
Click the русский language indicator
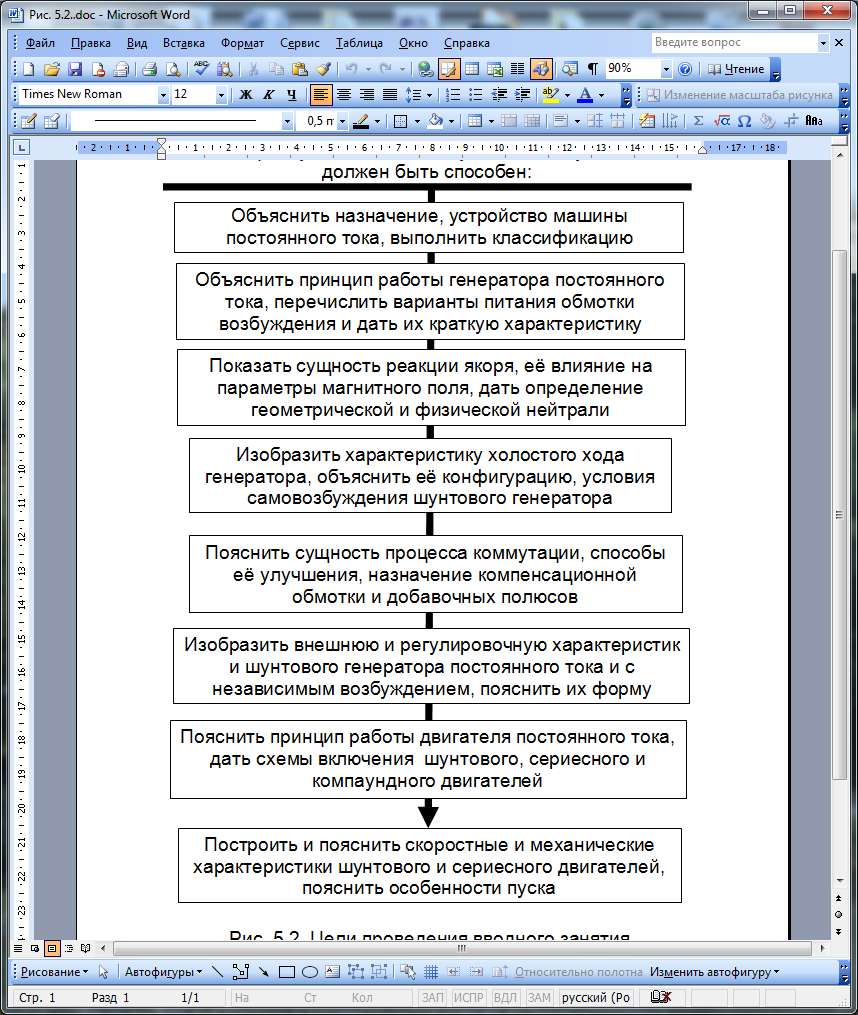click(x=596, y=998)
